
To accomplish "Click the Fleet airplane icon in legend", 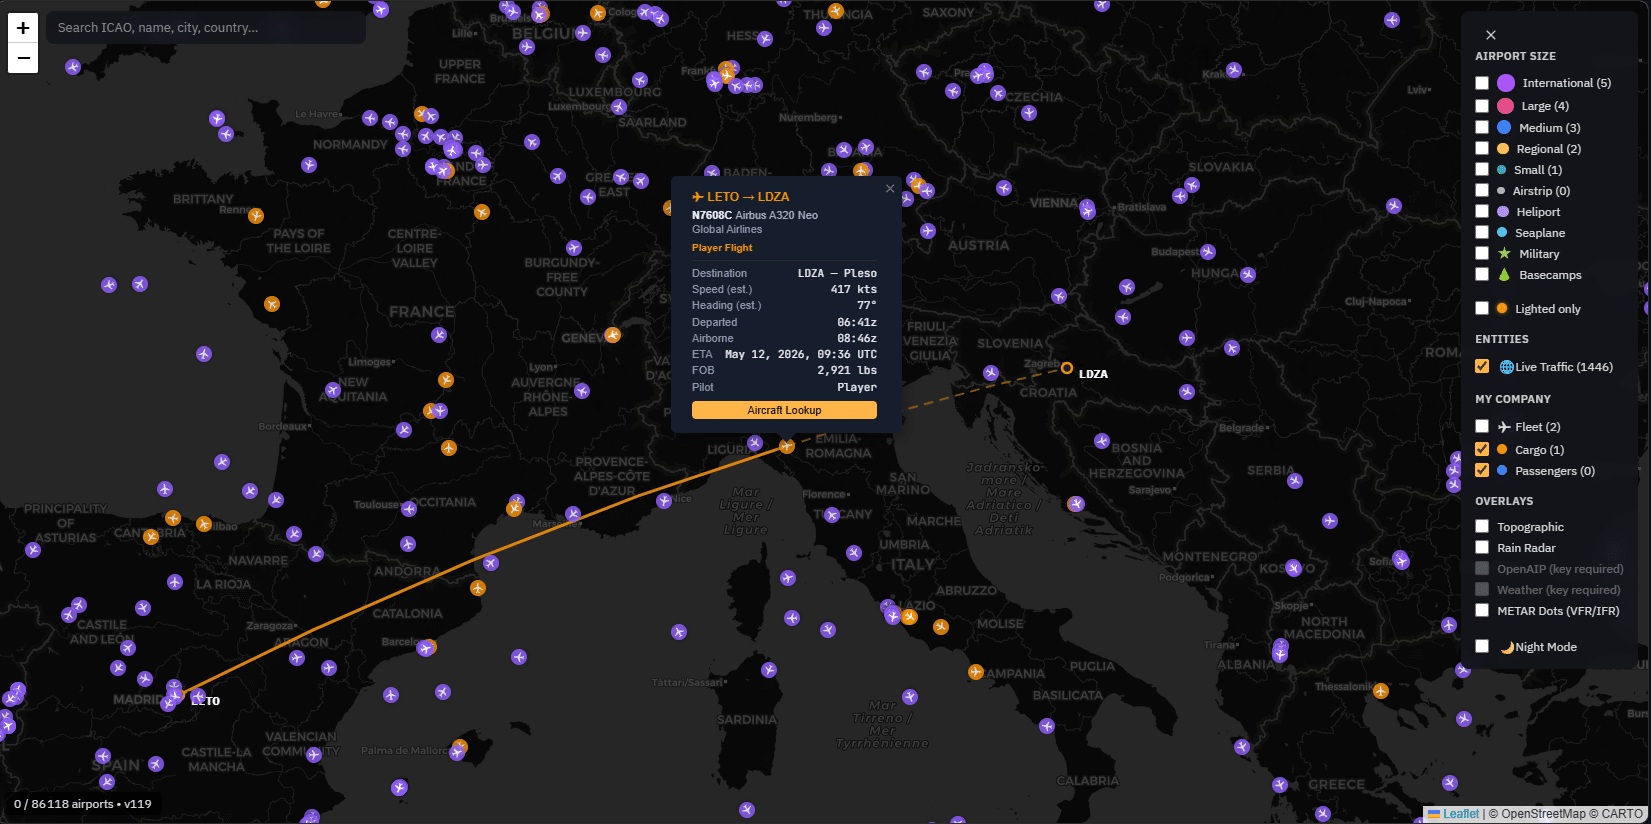I will (1504, 427).
